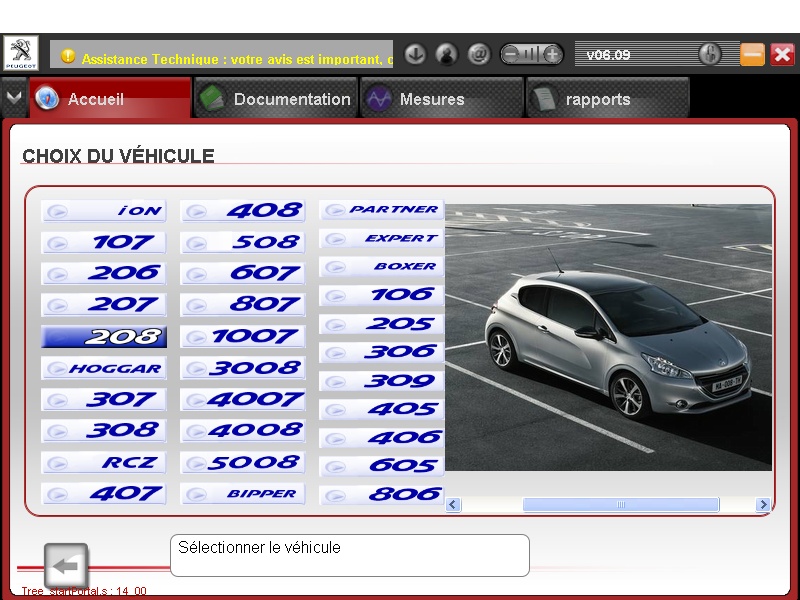
Task: Open the Documentation tab
Action: [x=276, y=98]
